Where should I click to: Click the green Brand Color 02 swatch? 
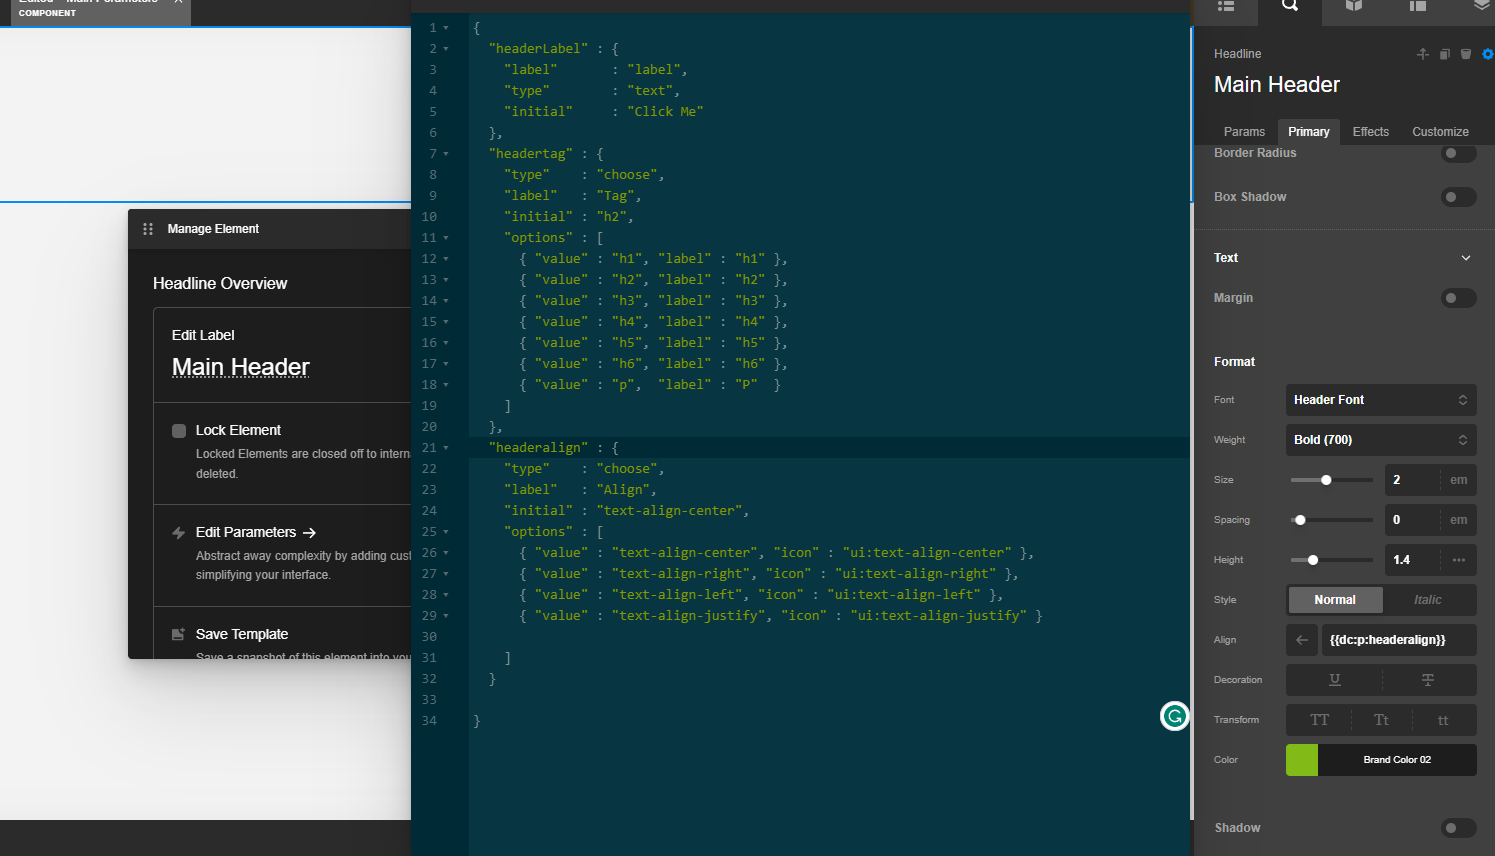1301,760
